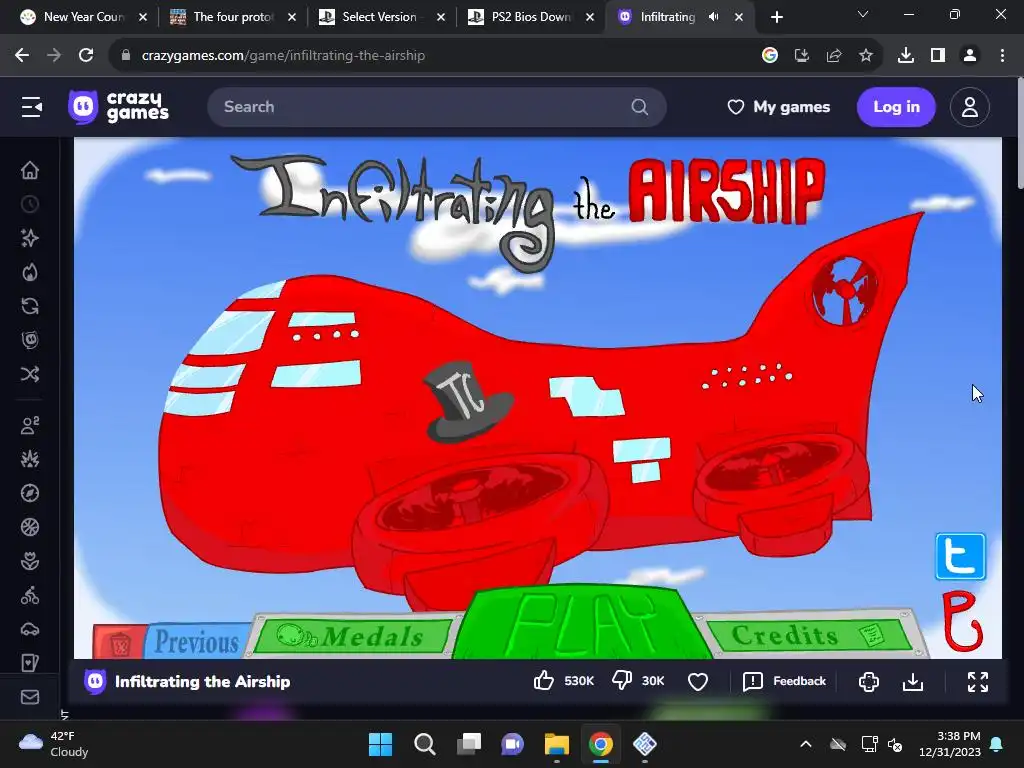Click the gamepad controls icon in game bar

[x=869, y=681]
